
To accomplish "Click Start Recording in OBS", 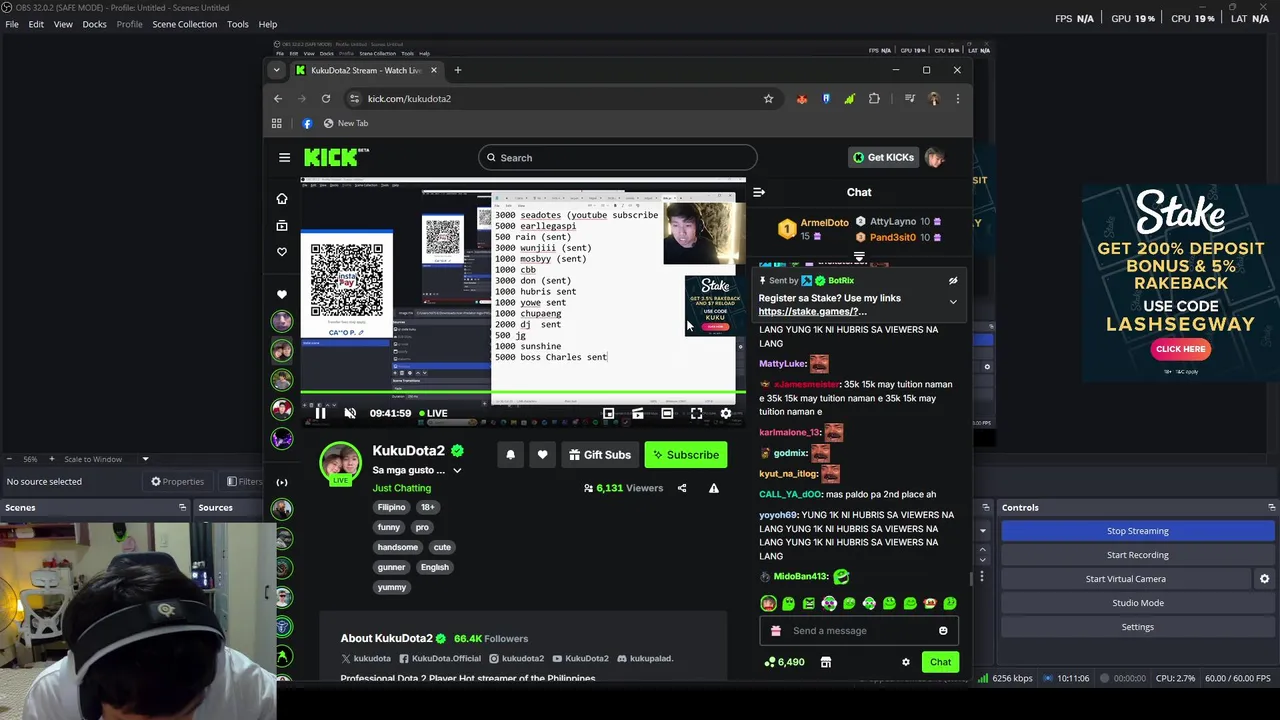I will 1137,555.
